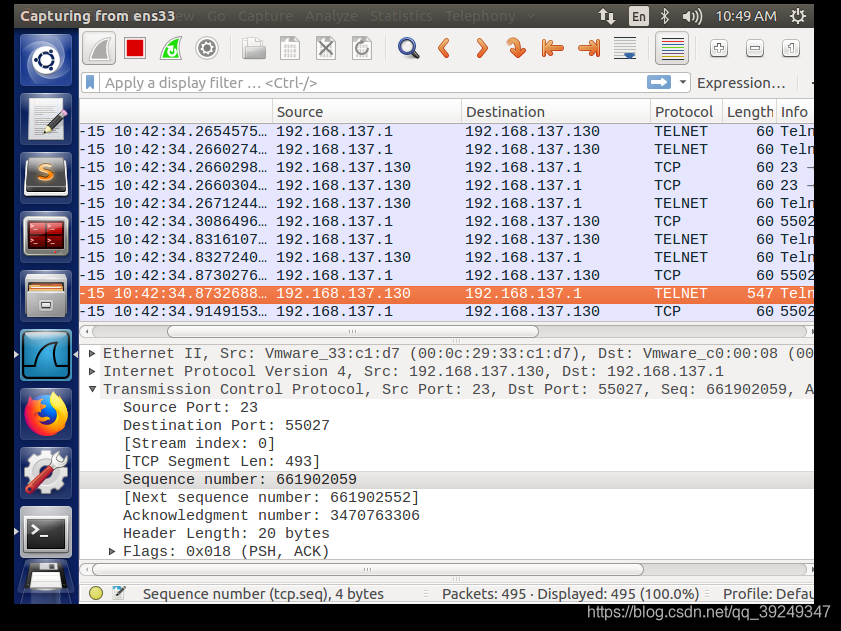
Task: Reload the capture file icon
Action: coord(362,48)
